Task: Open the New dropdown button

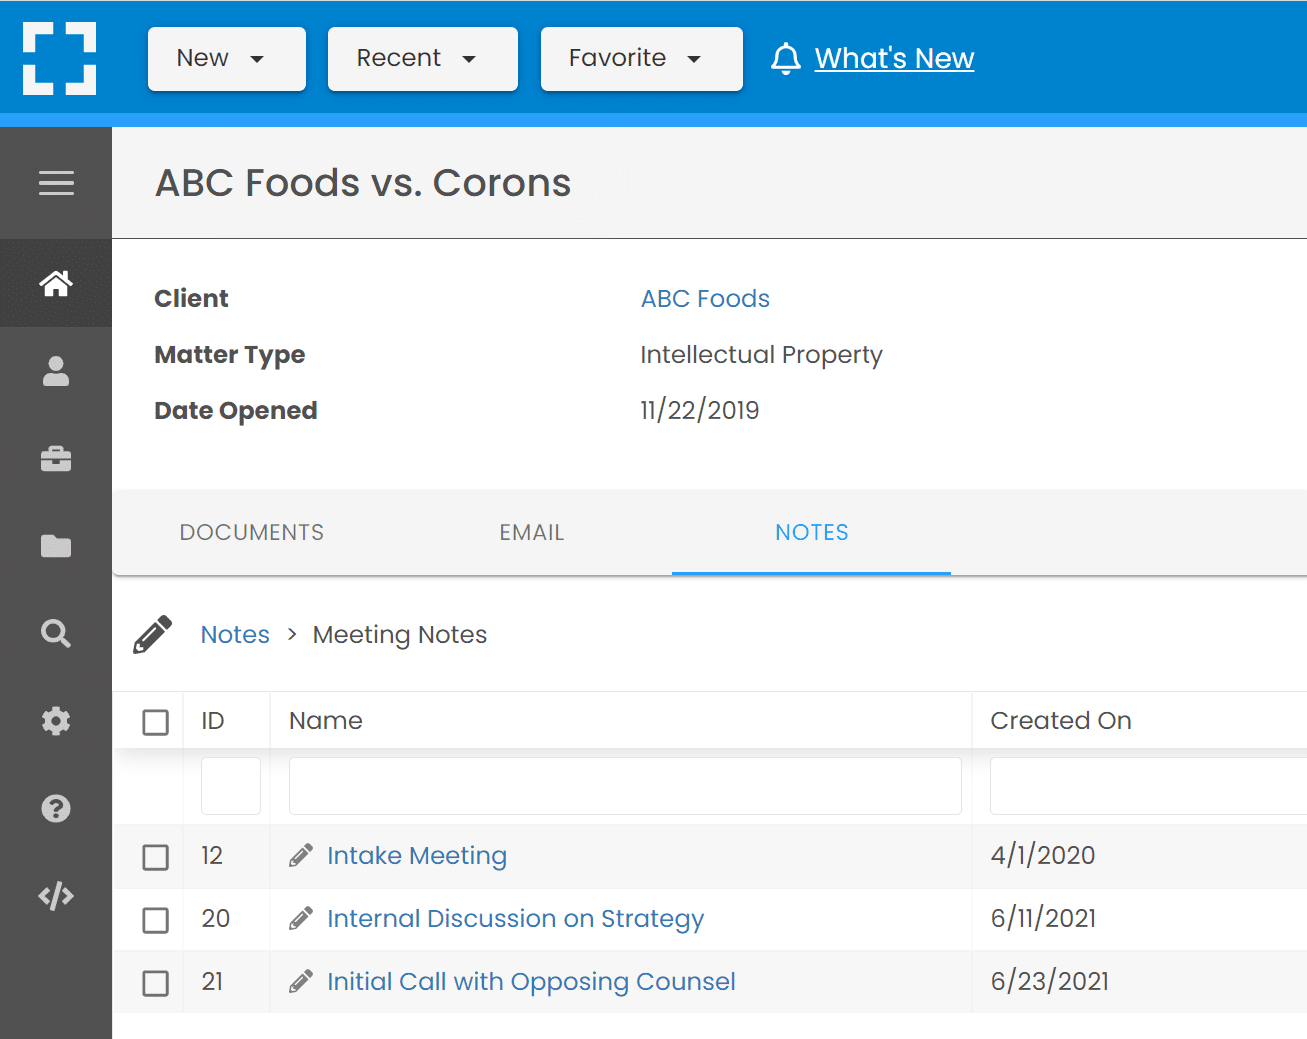Action: (x=227, y=59)
